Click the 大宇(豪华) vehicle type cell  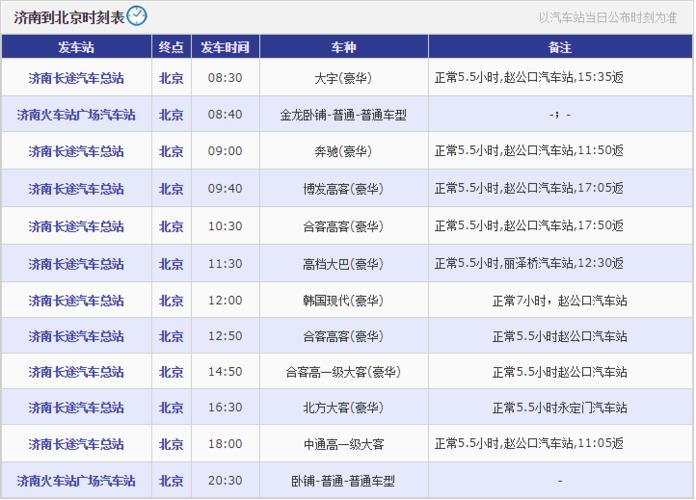click(x=344, y=78)
